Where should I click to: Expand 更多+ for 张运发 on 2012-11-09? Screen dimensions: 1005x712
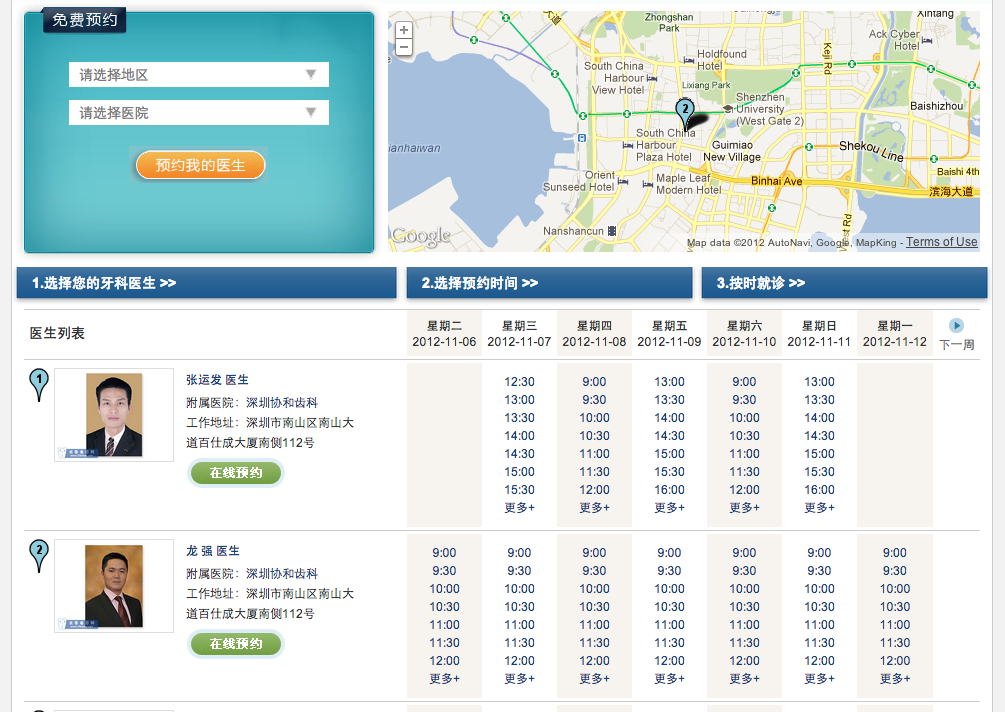point(669,508)
